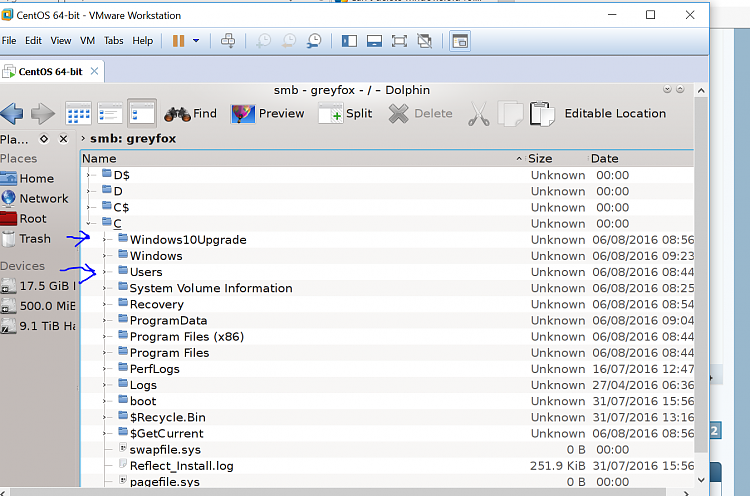Select the swapfile.sys file
The width and height of the screenshot is (750, 496).
(x=165, y=450)
